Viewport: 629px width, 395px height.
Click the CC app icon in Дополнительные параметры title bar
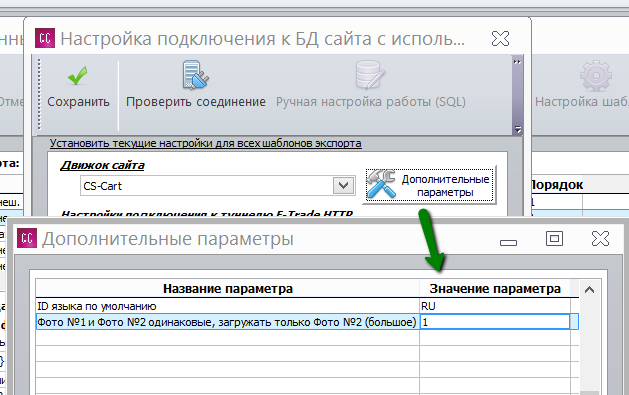27,238
